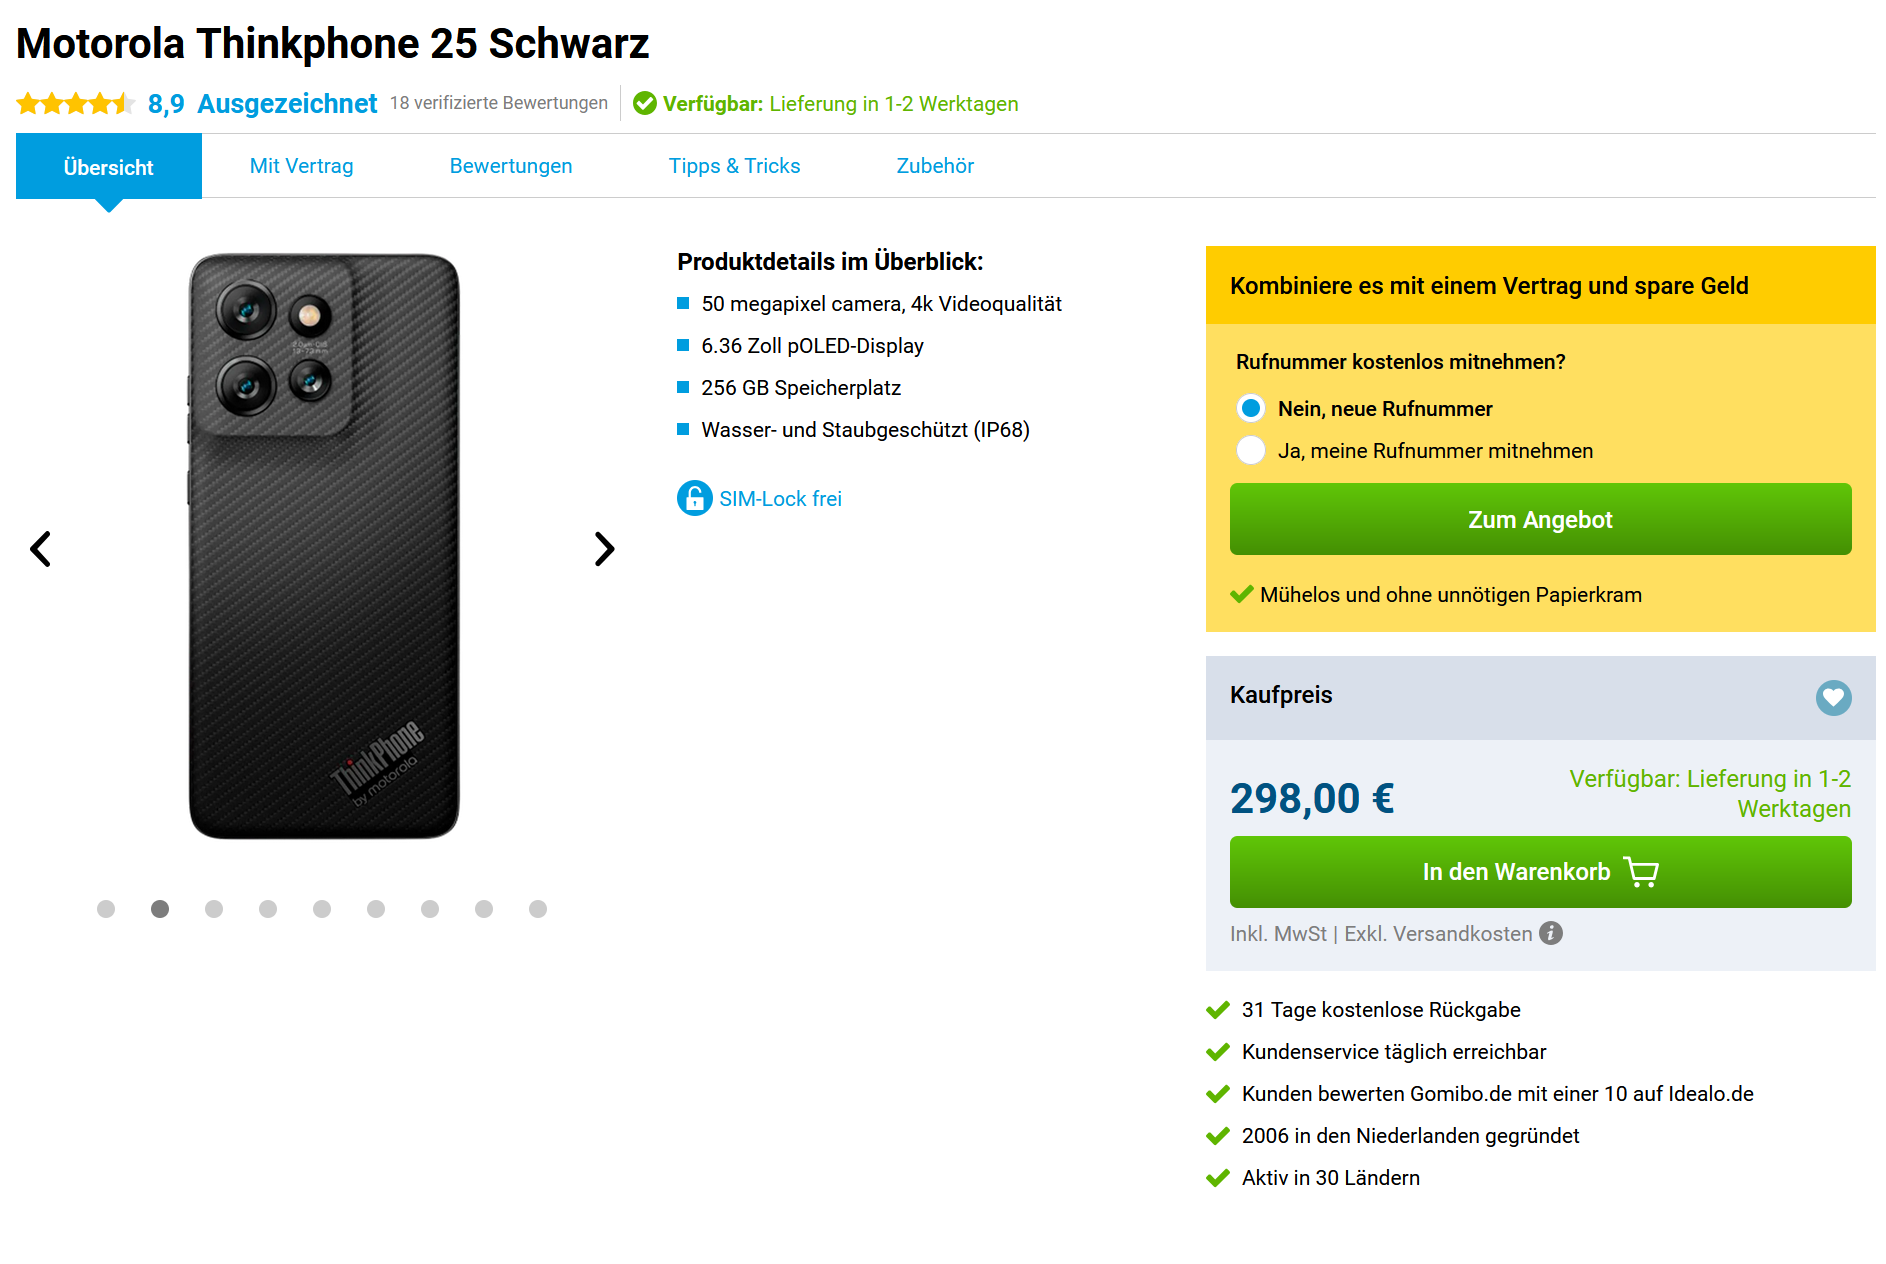Switch to the Bewertungen tab
1886x1264 pixels.
(511, 166)
